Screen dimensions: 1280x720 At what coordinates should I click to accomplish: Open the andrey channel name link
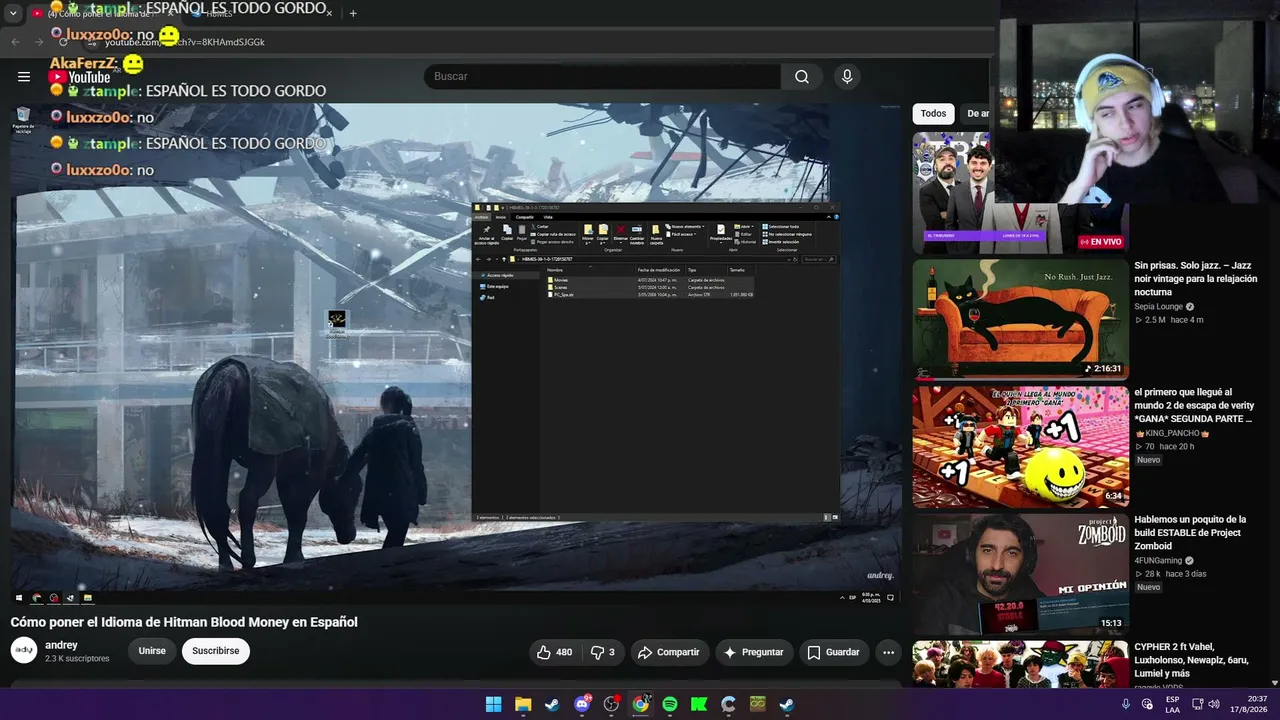click(x=61, y=645)
